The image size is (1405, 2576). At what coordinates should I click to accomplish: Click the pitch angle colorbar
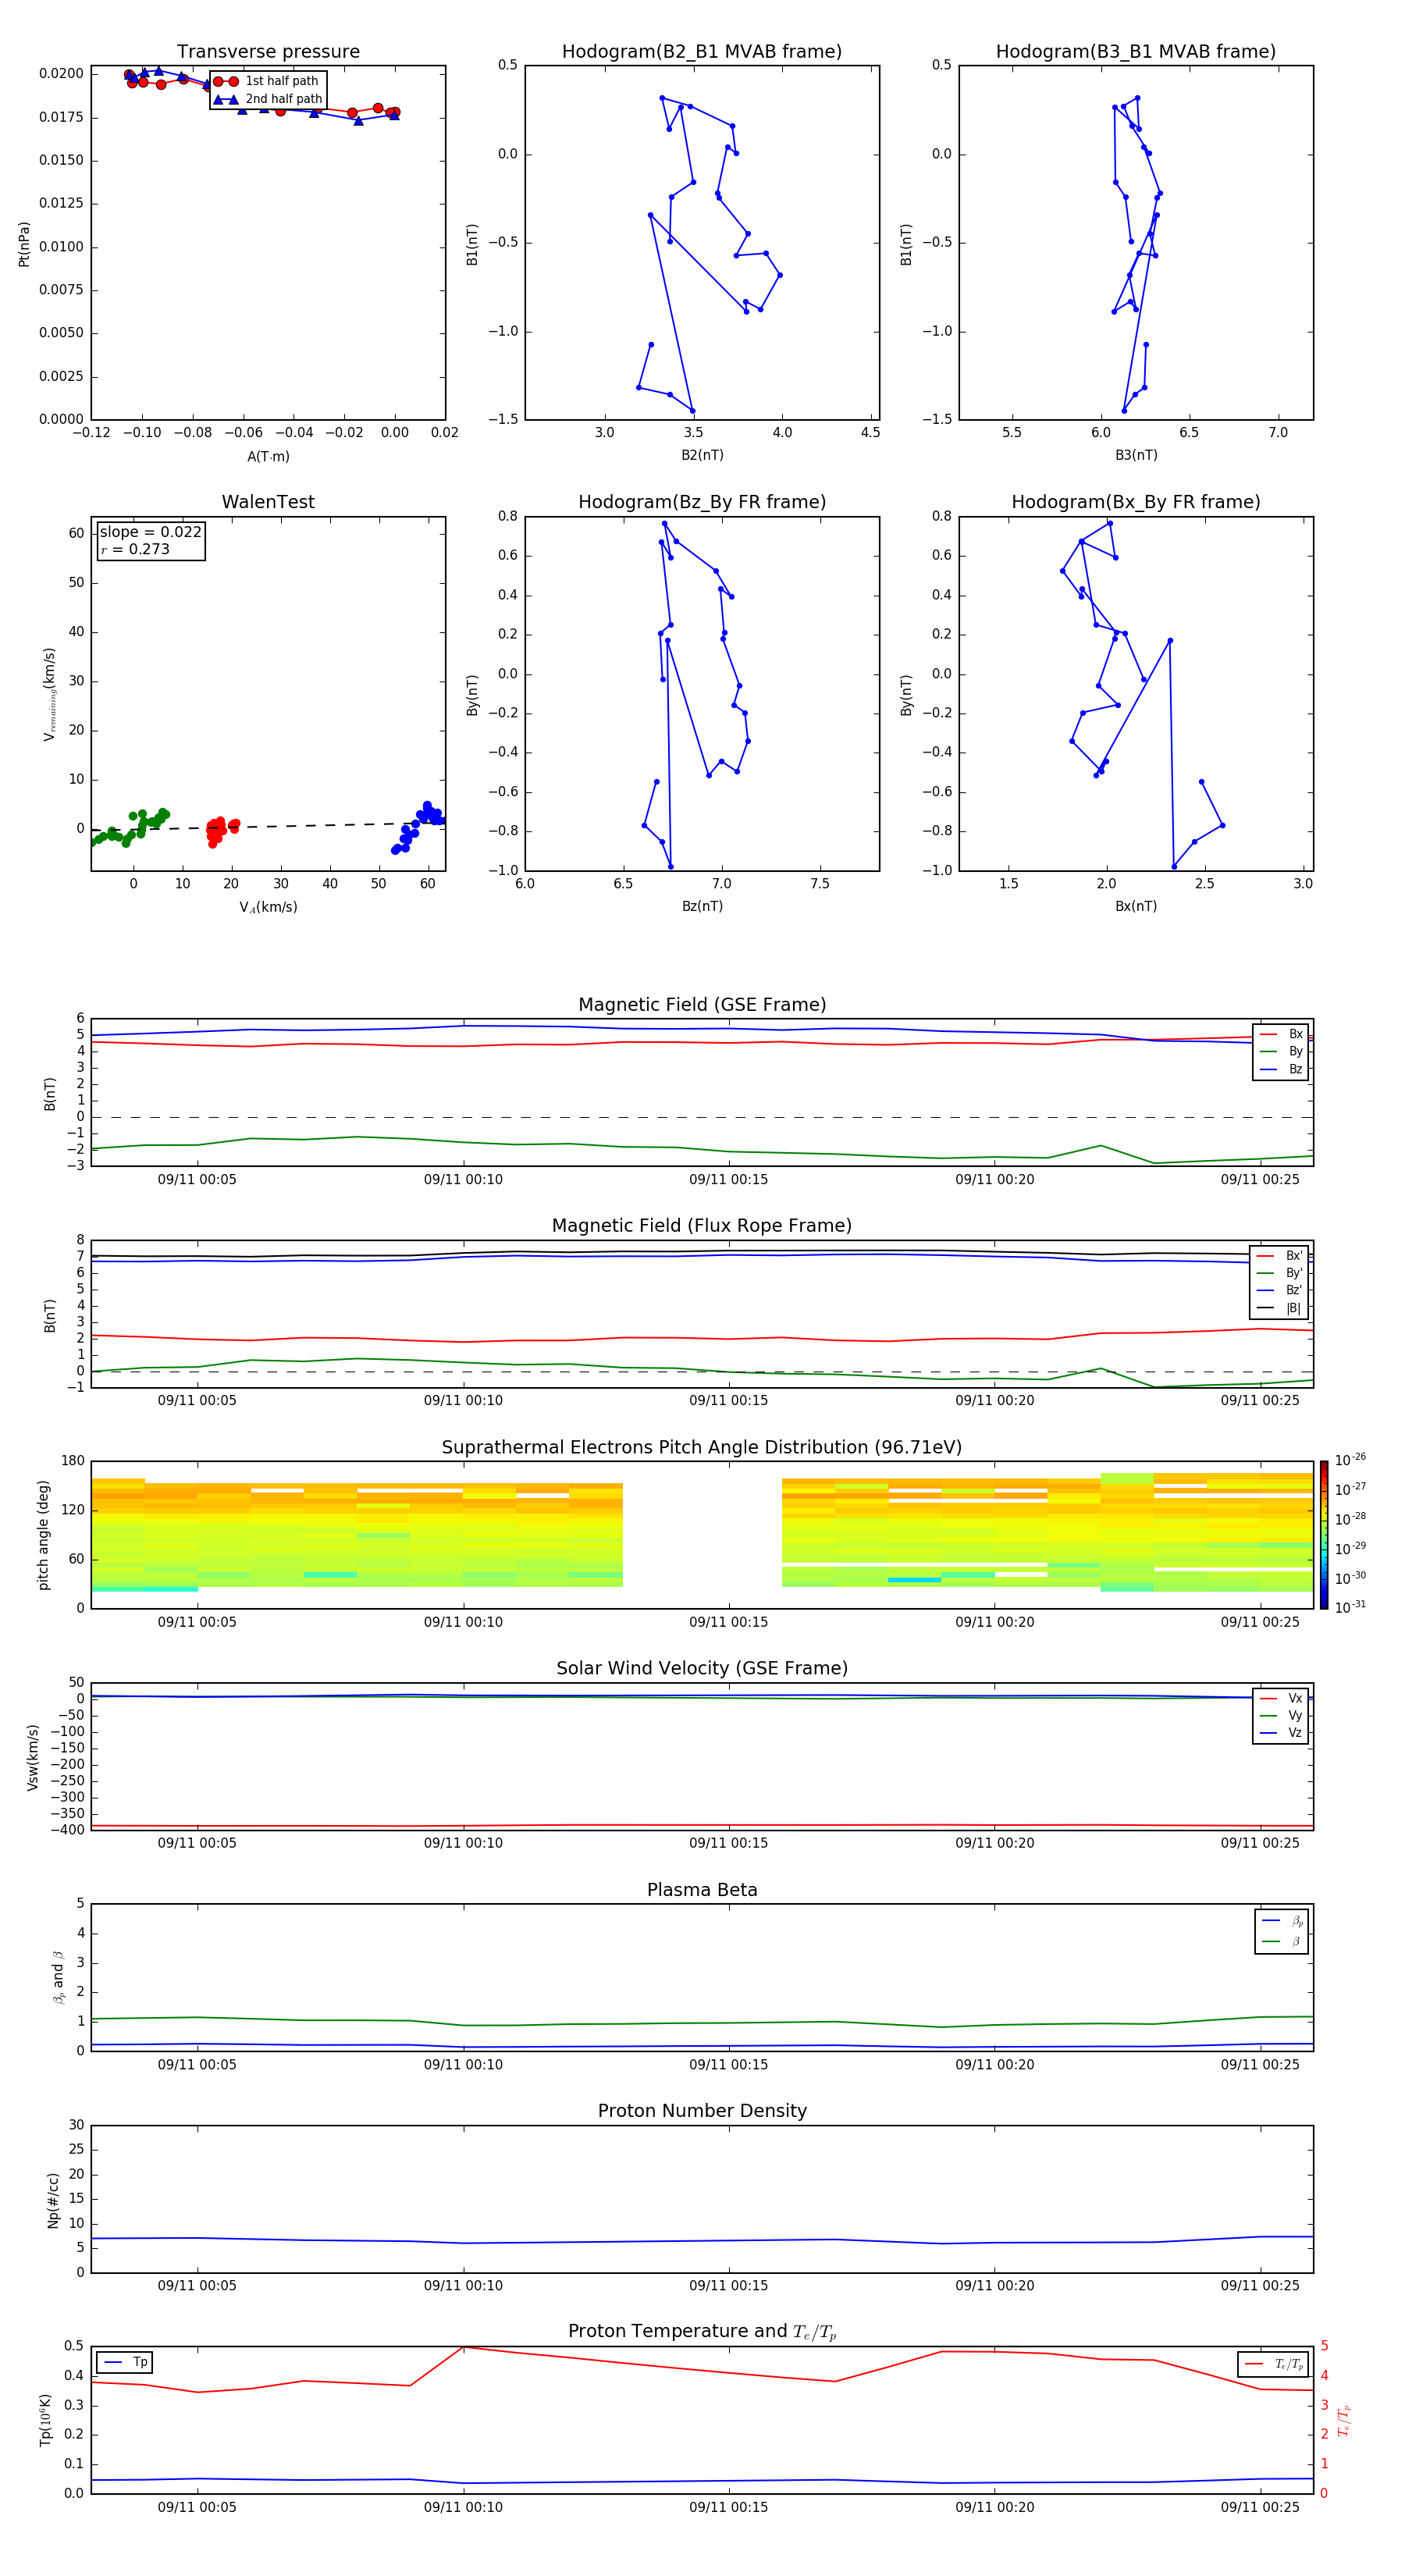tap(1324, 1535)
